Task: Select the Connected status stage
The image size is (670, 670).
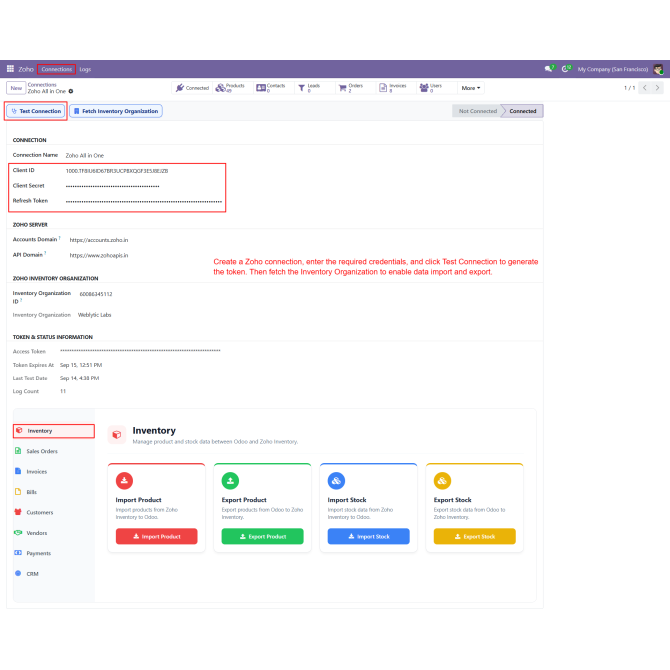Action: pyautogui.click(x=522, y=111)
